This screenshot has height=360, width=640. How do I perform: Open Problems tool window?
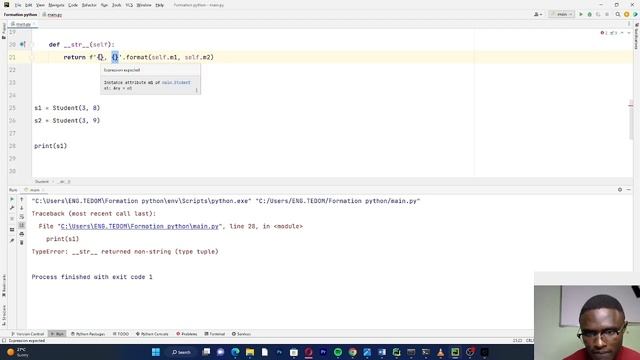pos(187,334)
